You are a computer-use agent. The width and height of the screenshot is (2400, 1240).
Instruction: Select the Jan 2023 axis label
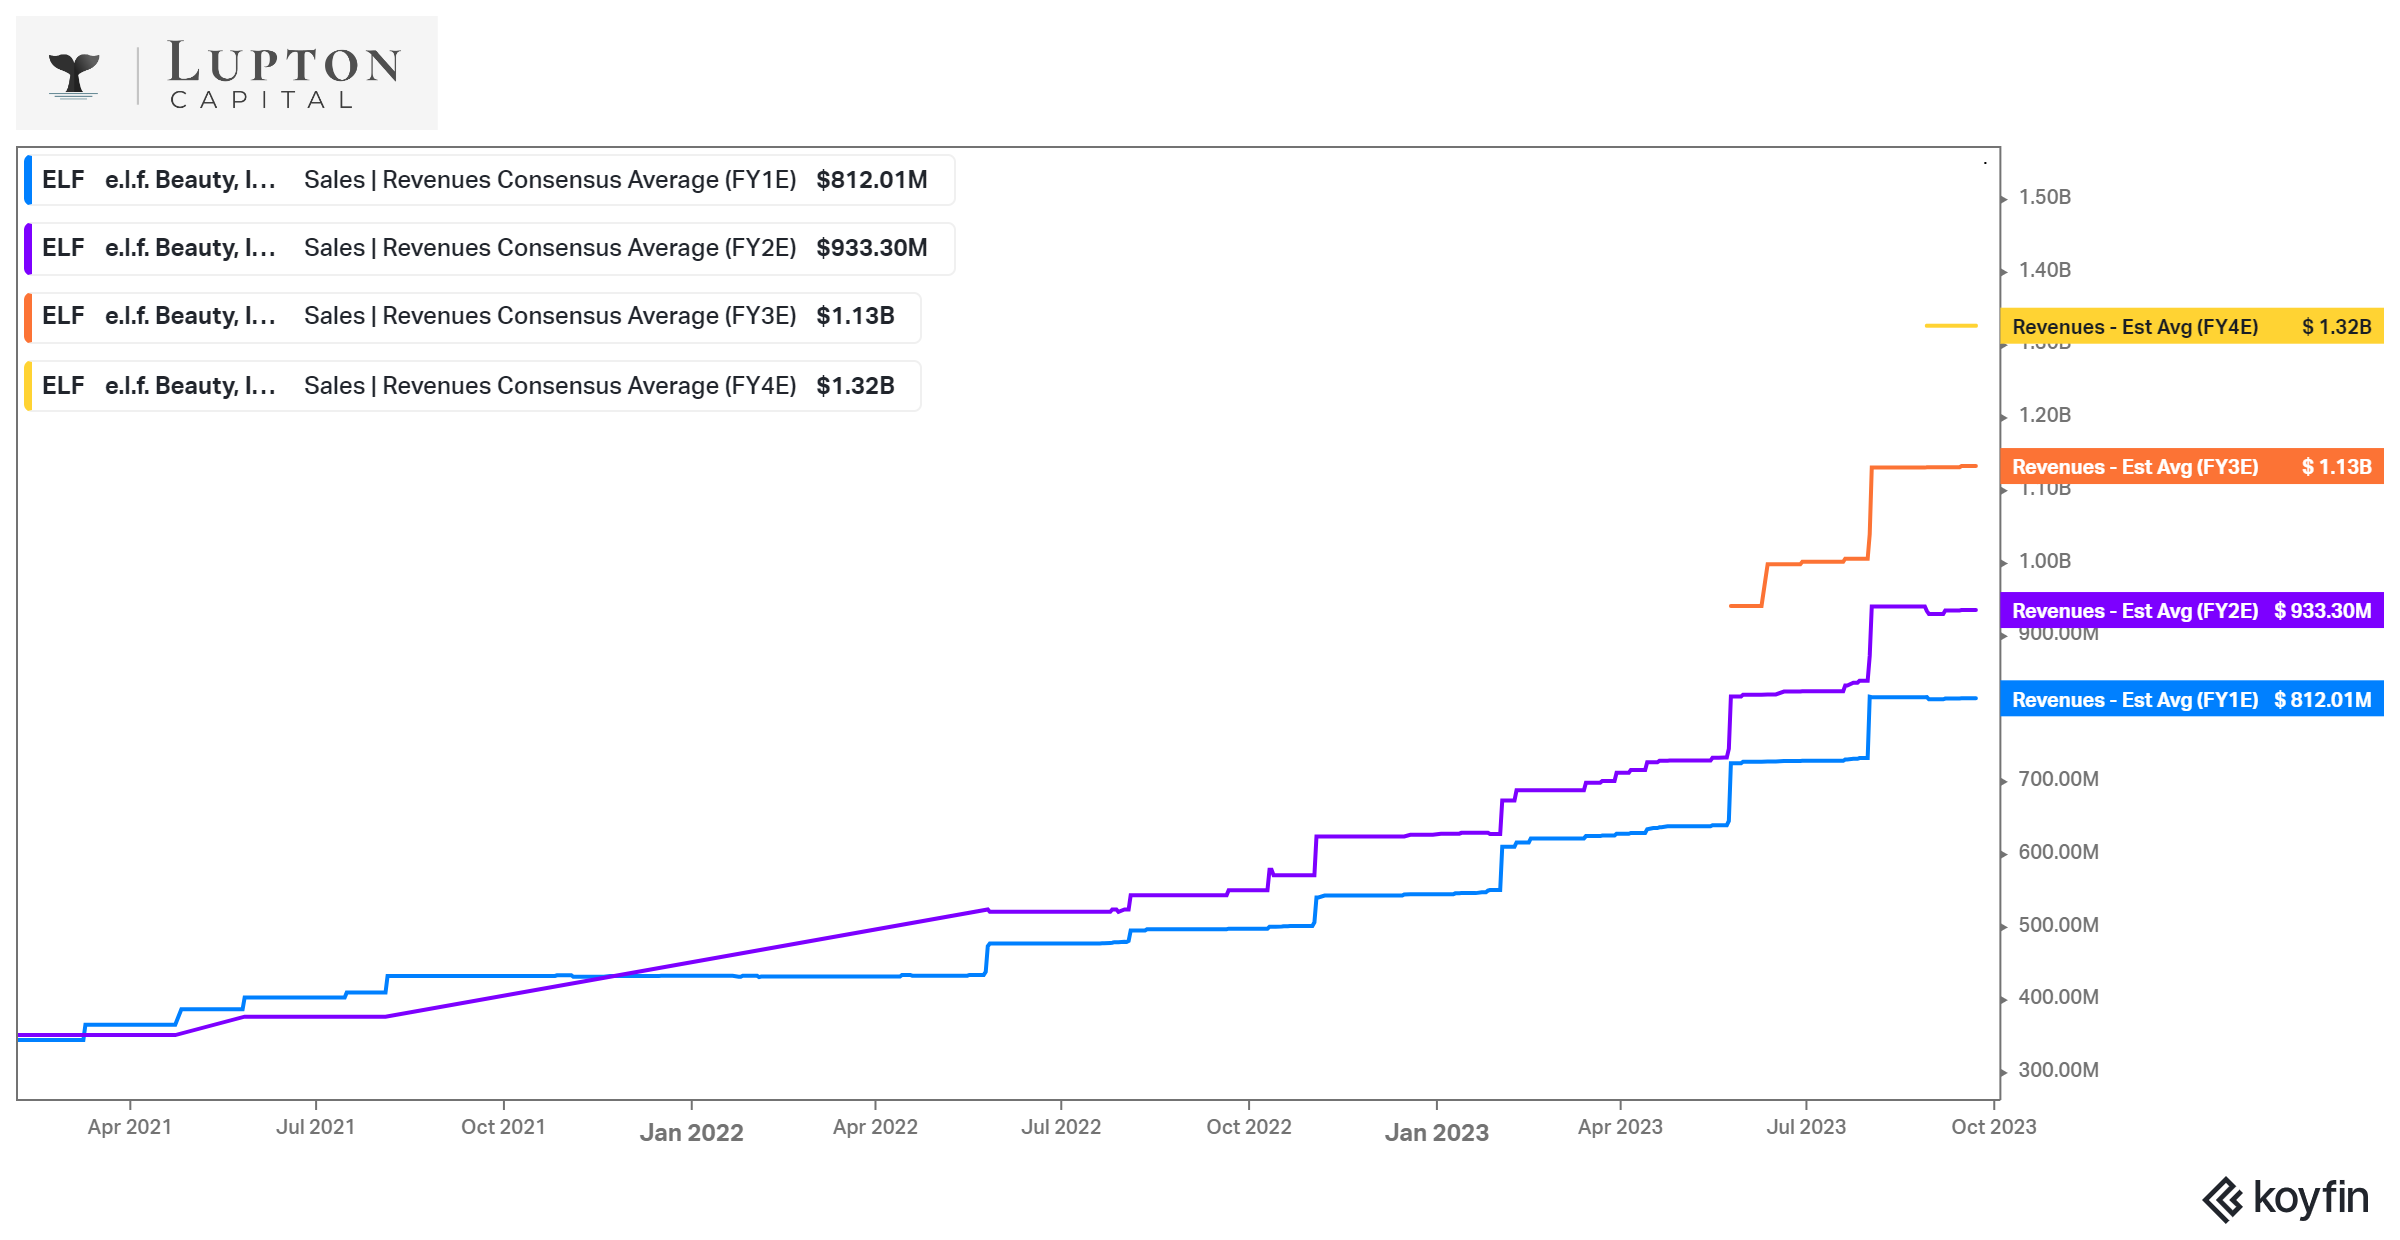click(x=1438, y=1131)
